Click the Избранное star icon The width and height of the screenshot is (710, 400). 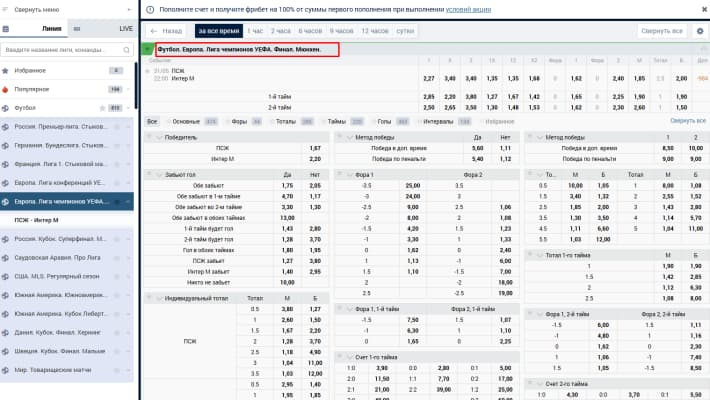click(5, 71)
